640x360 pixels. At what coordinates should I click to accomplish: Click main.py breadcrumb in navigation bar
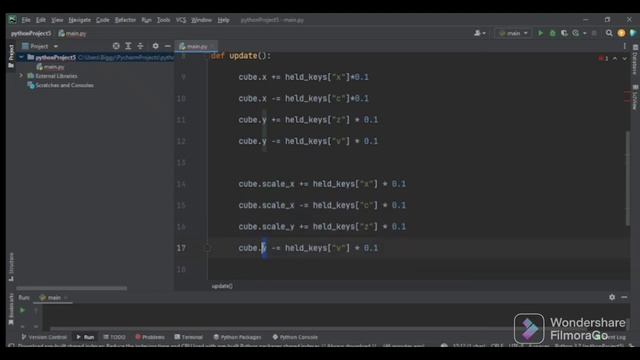click(72, 33)
